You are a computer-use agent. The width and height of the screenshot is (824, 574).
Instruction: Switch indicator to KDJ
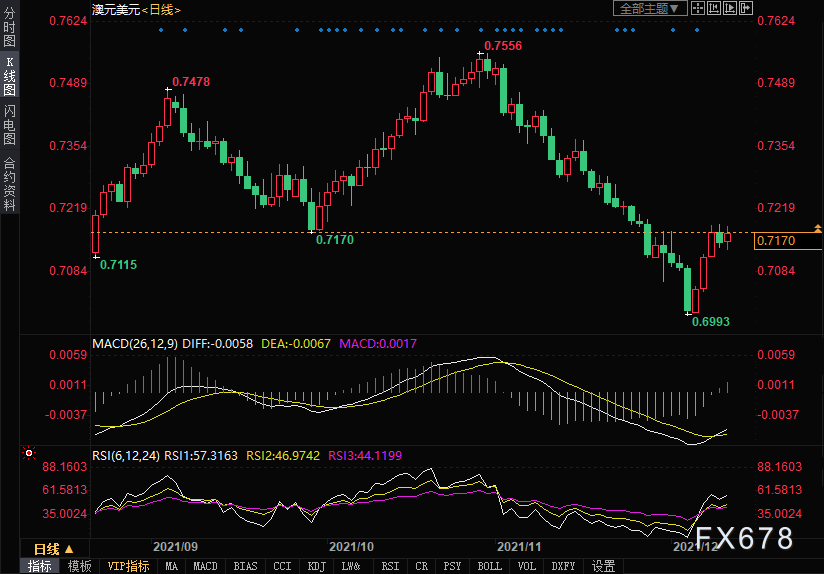(316, 566)
